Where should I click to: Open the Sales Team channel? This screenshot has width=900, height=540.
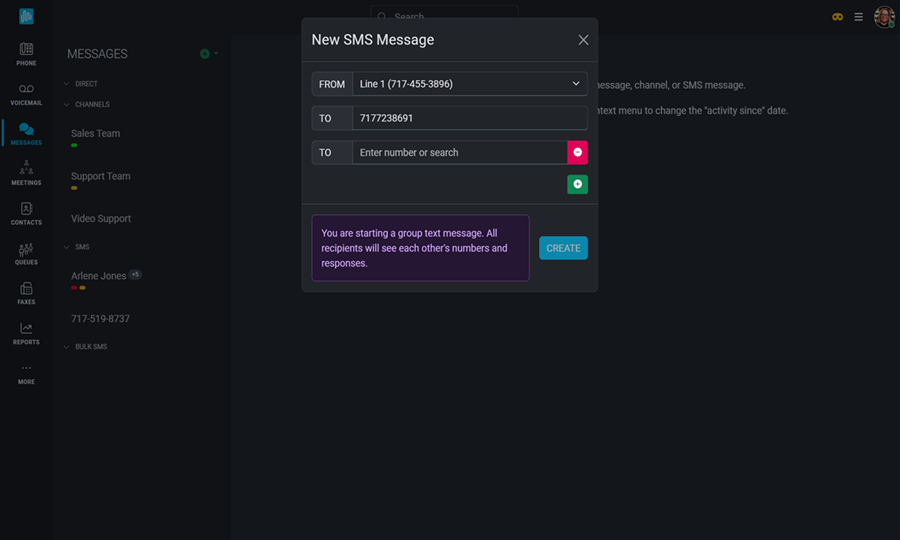tap(96, 134)
